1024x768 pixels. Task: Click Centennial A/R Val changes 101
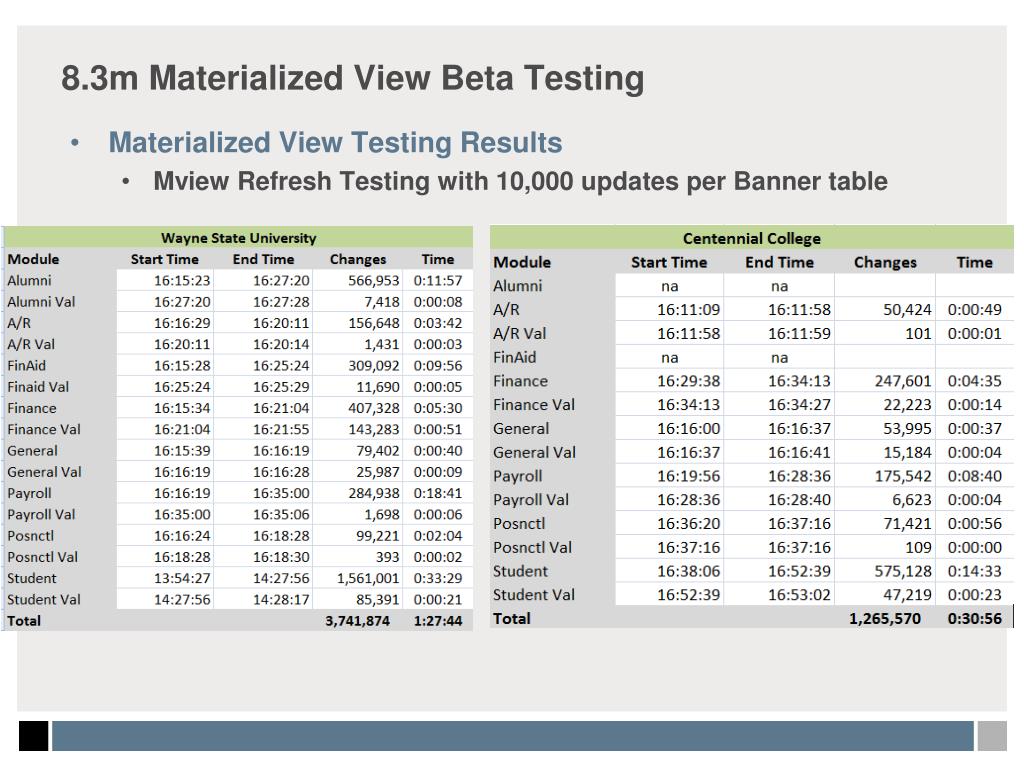click(x=918, y=334)
